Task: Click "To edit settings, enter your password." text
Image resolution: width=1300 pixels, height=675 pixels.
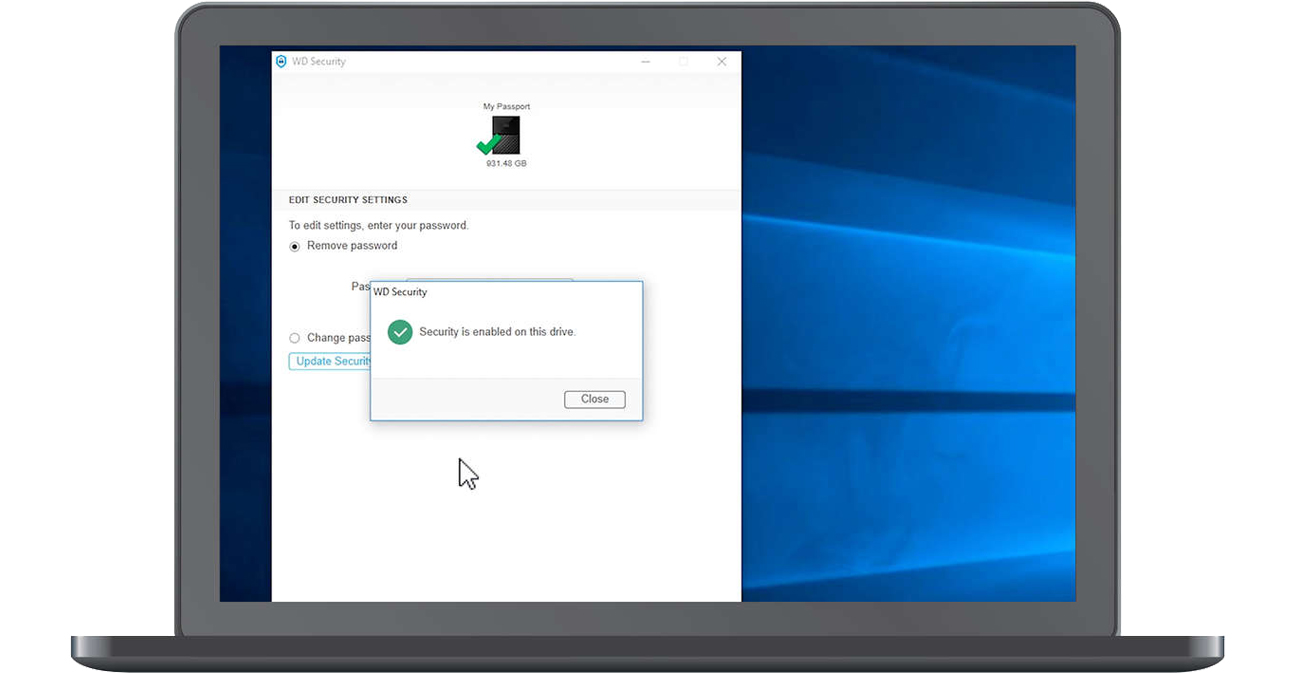Action: click(x=379, y=226)
